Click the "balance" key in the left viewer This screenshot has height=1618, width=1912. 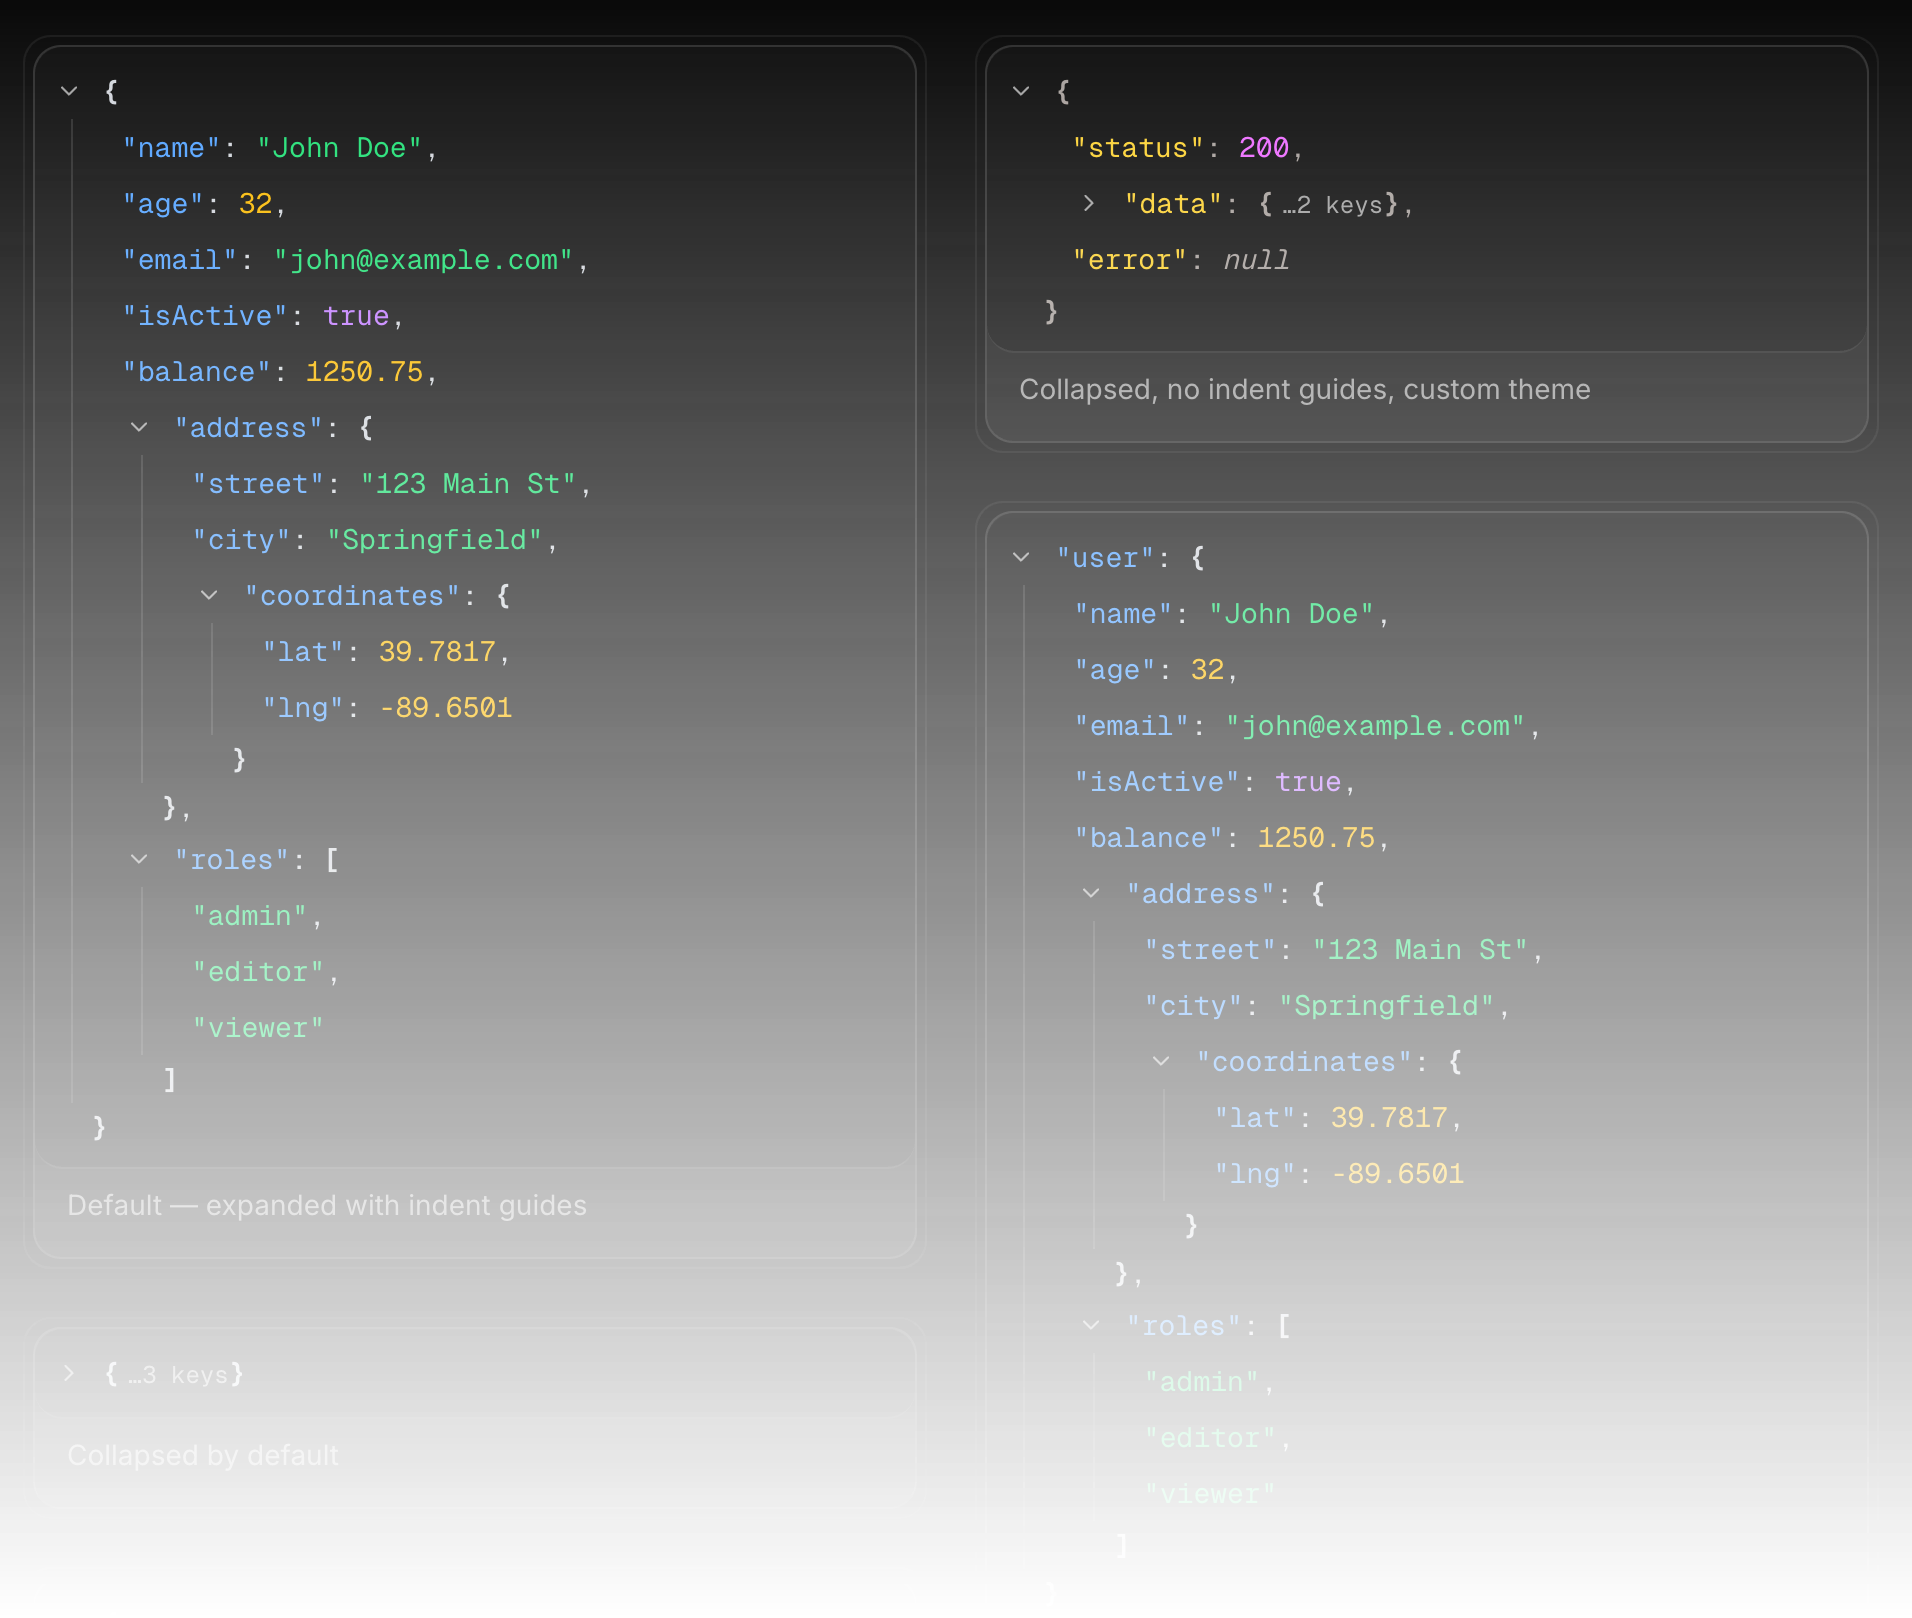point(197,372)
